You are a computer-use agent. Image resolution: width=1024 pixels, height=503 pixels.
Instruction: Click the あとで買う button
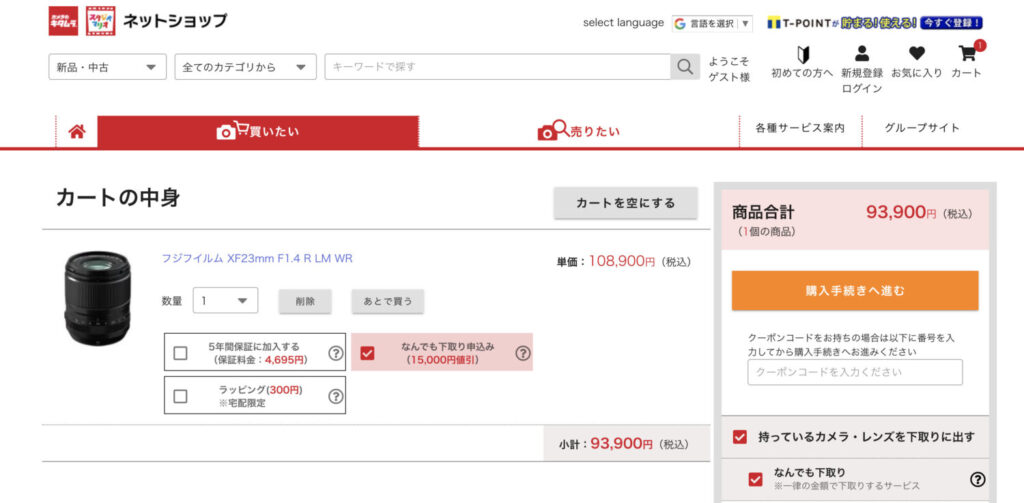click(388, 302)
